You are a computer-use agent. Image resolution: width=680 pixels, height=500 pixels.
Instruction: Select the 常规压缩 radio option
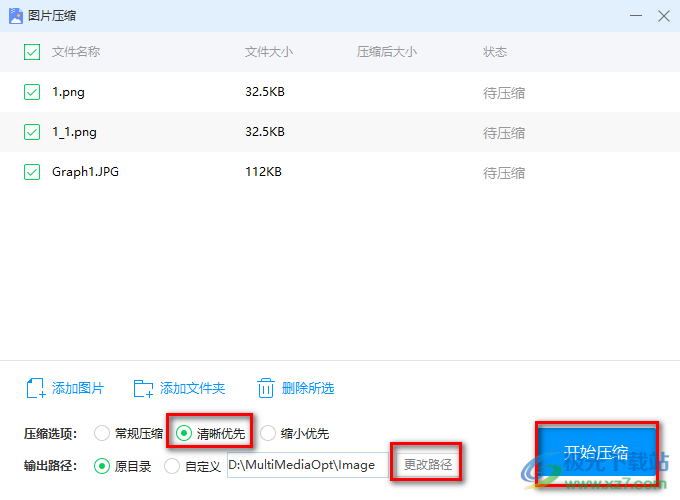pyautogui.click(x=102, y=433)
